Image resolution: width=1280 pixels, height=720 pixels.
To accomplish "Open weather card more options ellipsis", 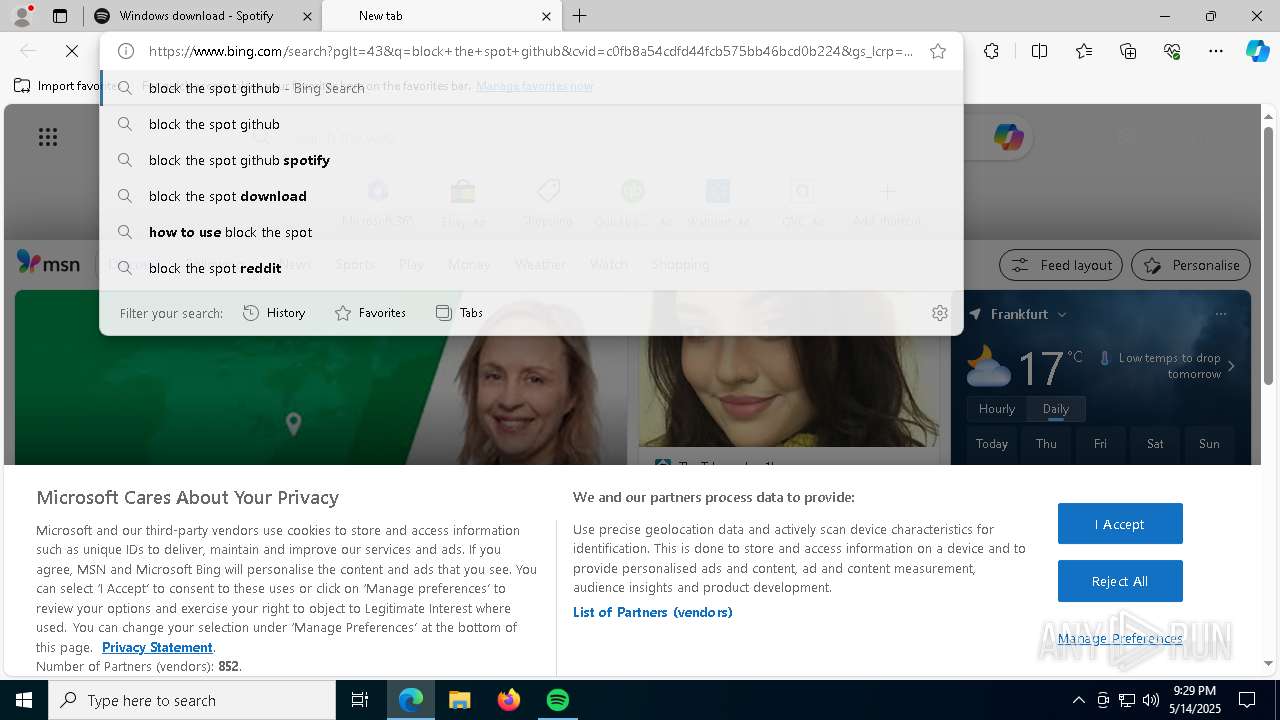I will point(1221,314).
